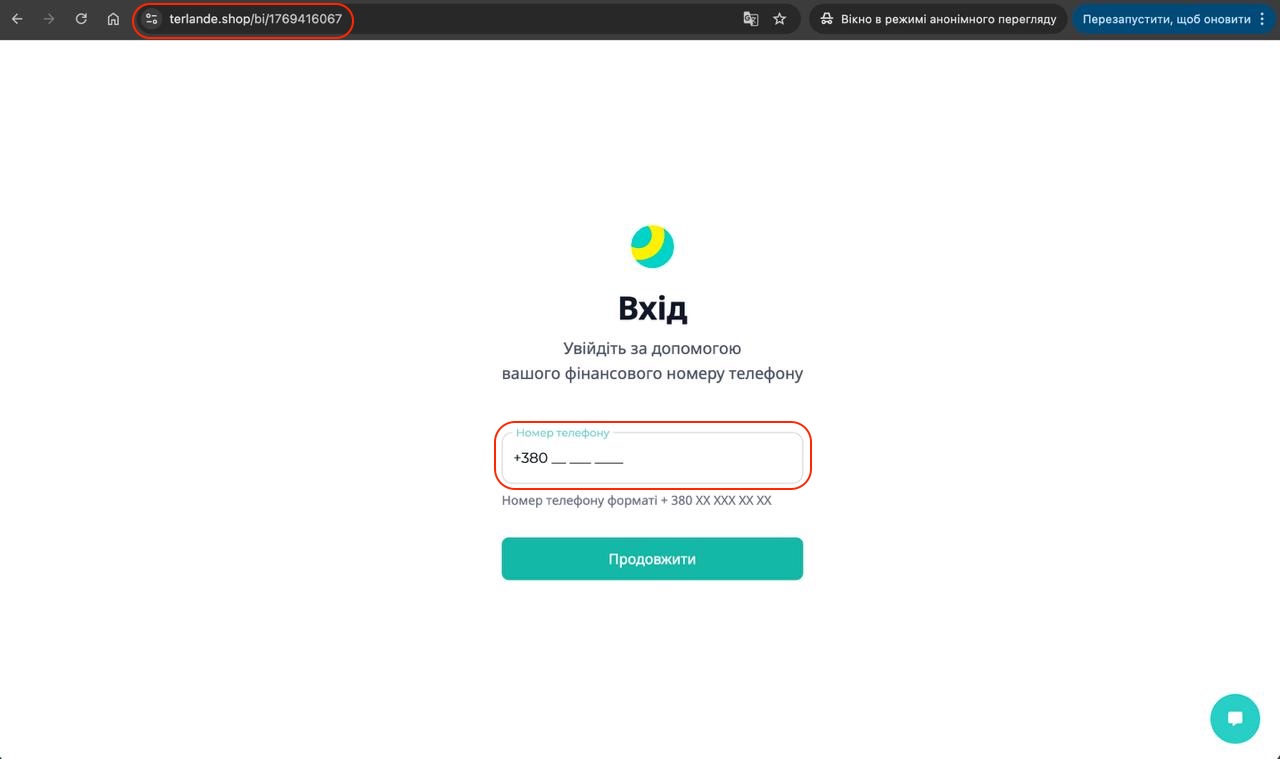Screen dimensions: 1280x759
Task: Open the Chrome three-dot menu
Action: click(x=1262, y=19)
